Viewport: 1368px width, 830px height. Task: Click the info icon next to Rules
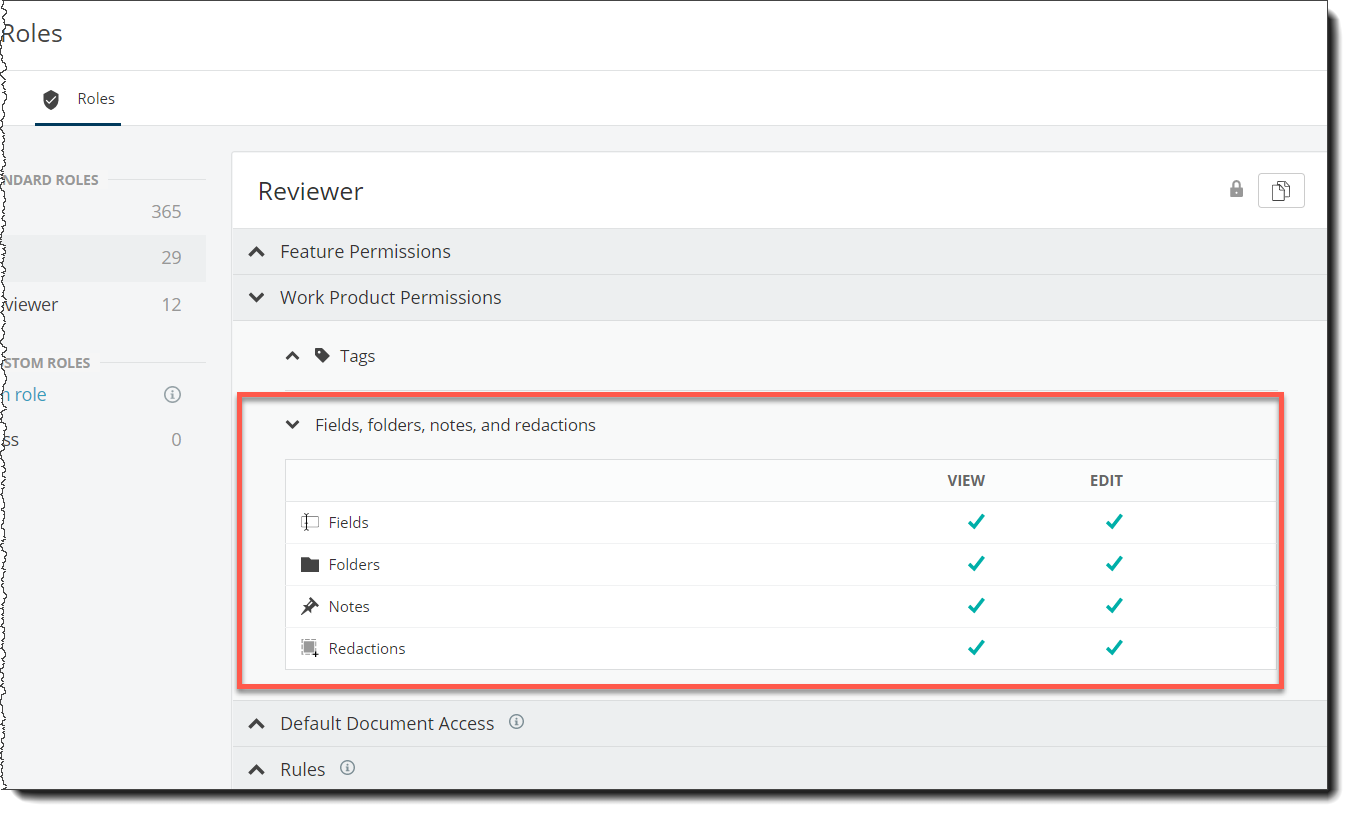point(347,768)
